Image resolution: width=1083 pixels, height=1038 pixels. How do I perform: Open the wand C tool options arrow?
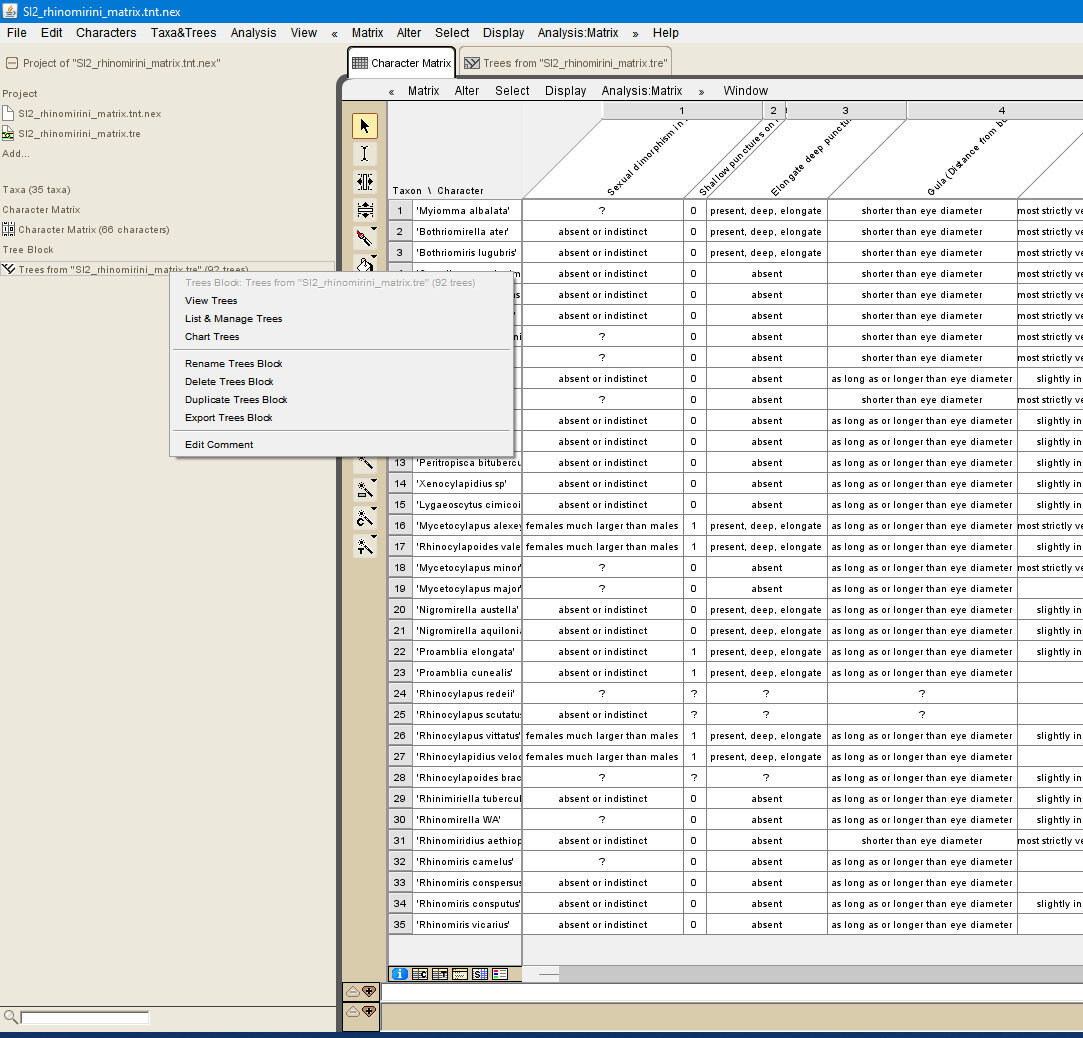(x=374, y=509)
